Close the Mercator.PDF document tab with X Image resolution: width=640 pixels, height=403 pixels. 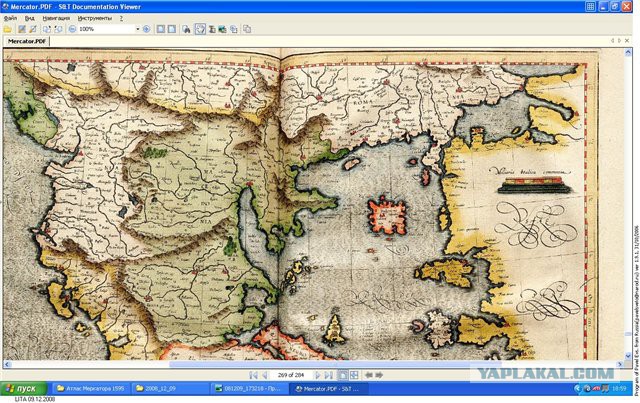click(x=627, y=40)
